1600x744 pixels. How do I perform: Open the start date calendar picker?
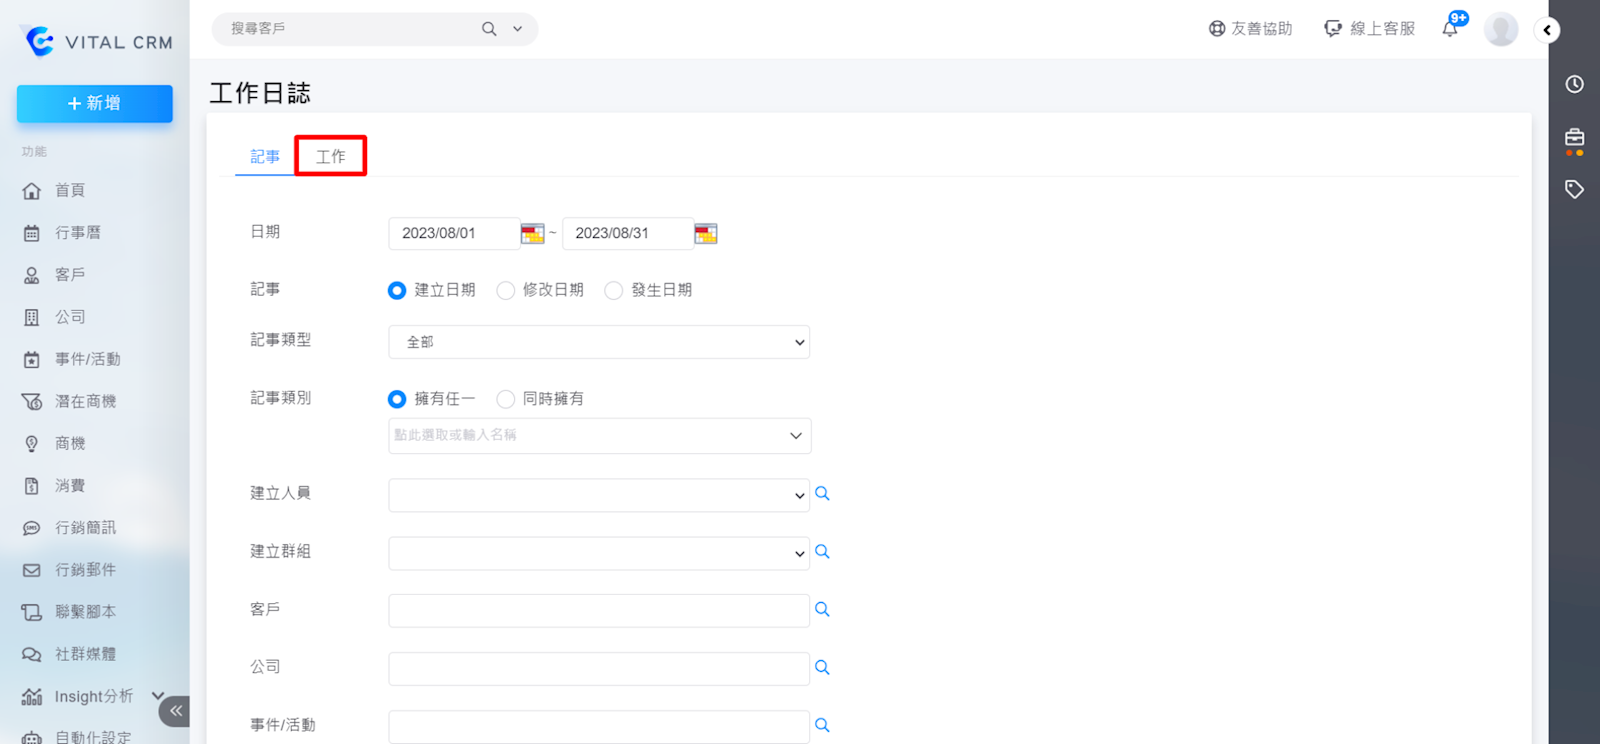pyautogui.click(x=532, y=234)
